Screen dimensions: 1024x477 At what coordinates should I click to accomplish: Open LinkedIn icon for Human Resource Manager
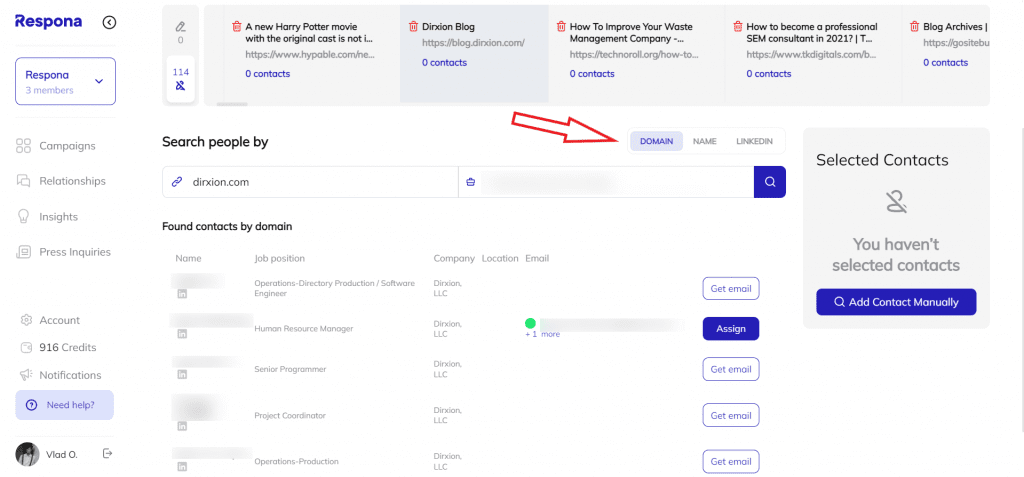[182, 334]
